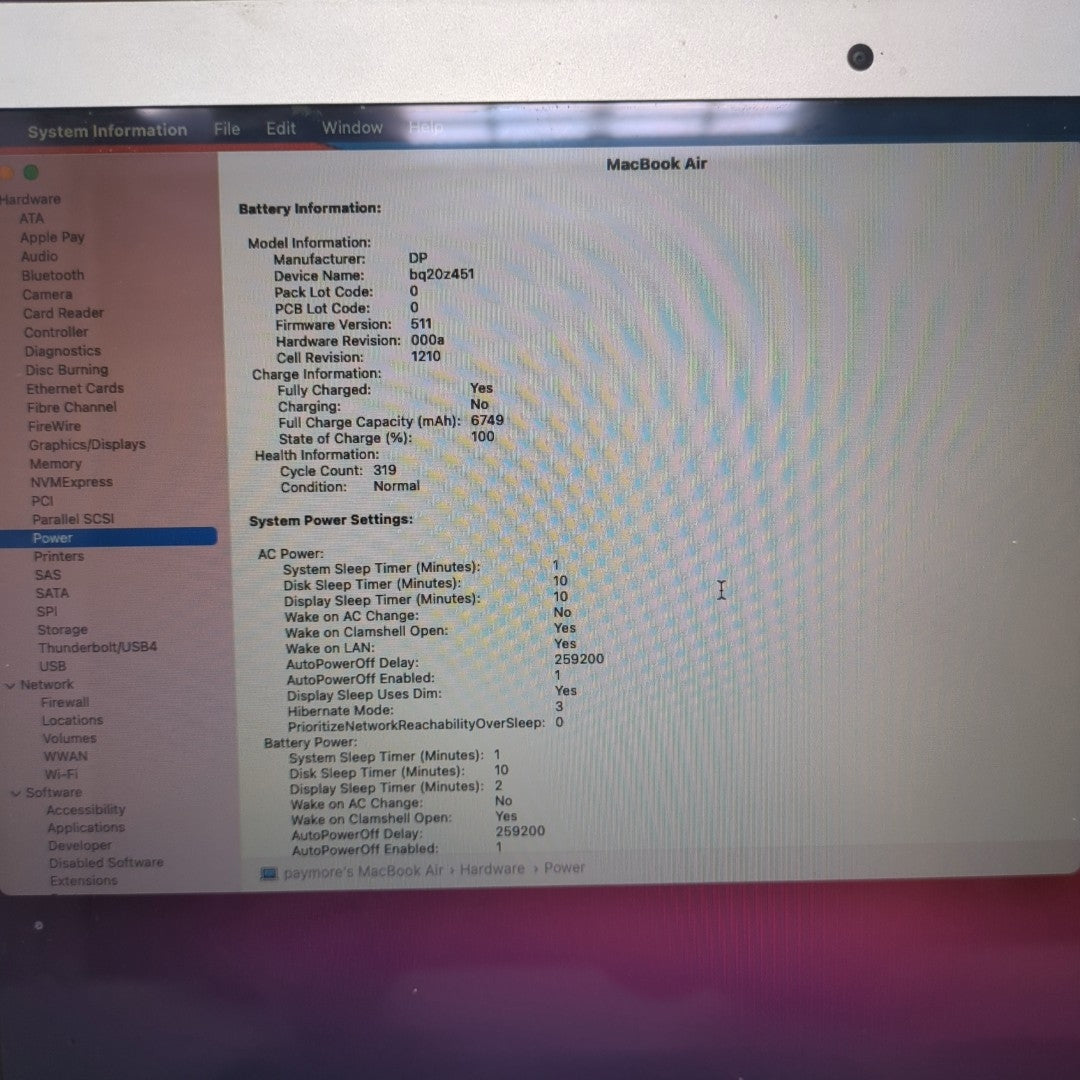Click Power in the path bar
This screenshot has height=1080, width=1080.
pos(564,868)
